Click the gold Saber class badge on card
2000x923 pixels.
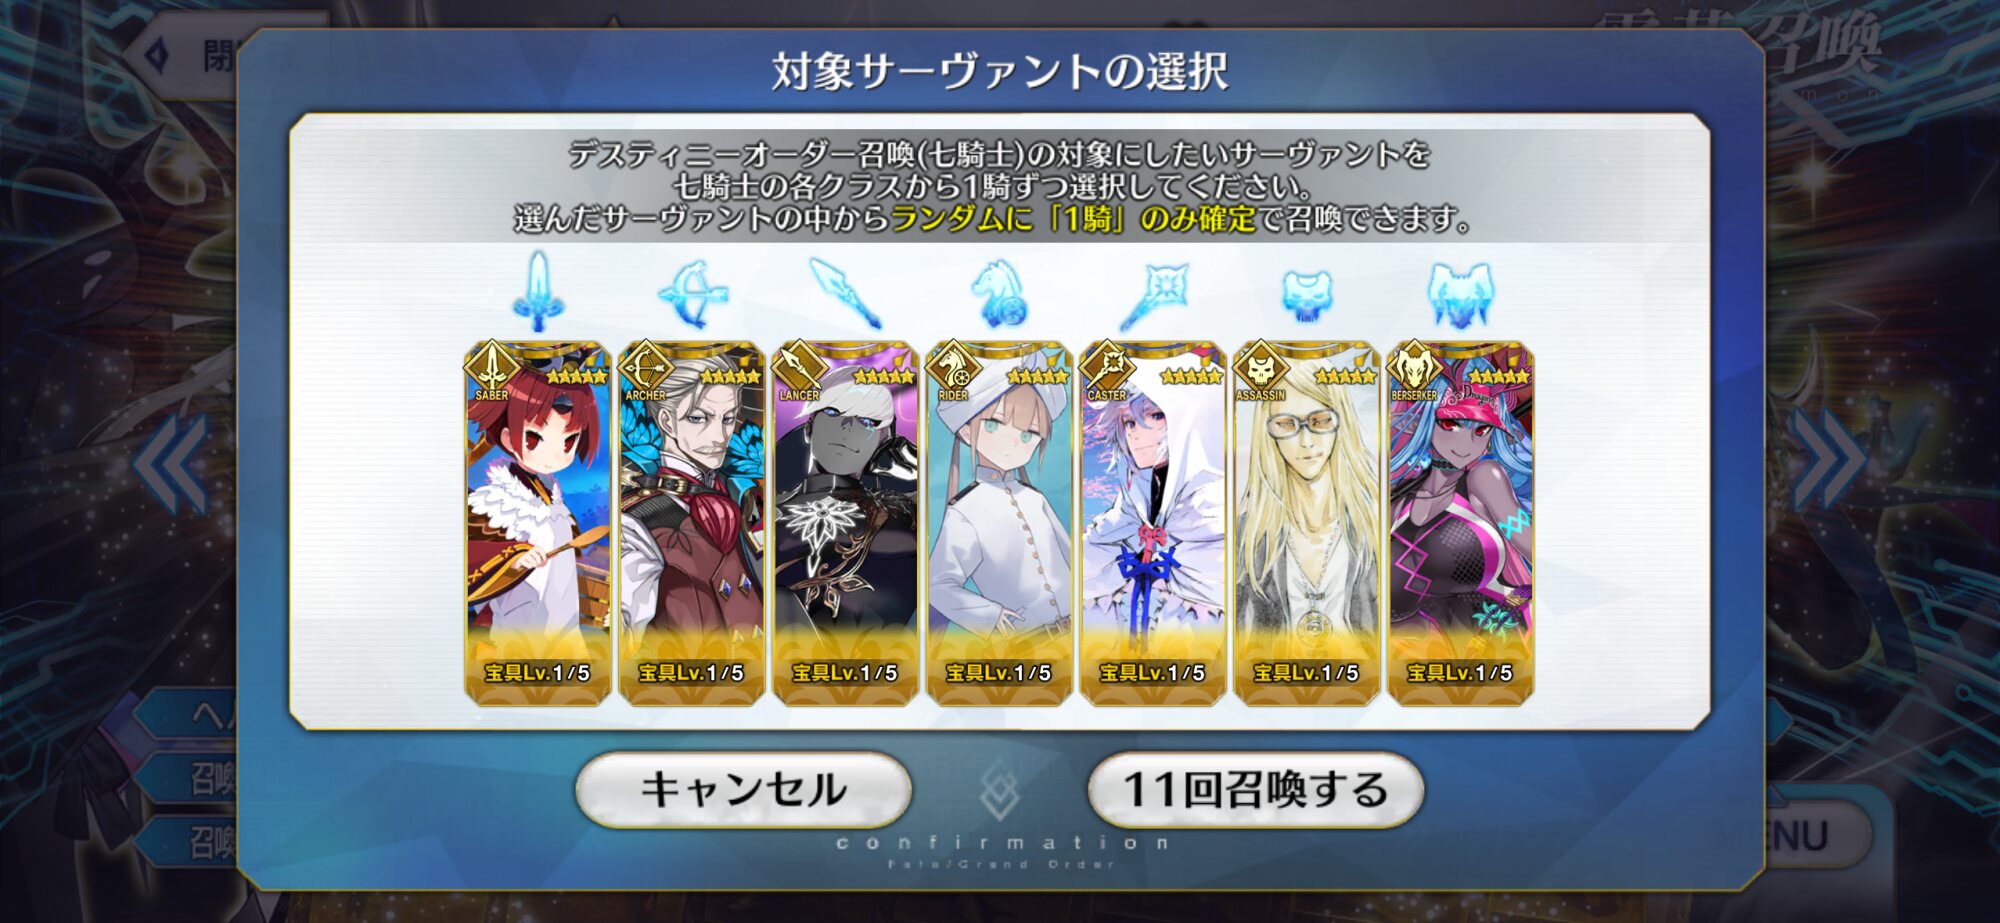491,370
